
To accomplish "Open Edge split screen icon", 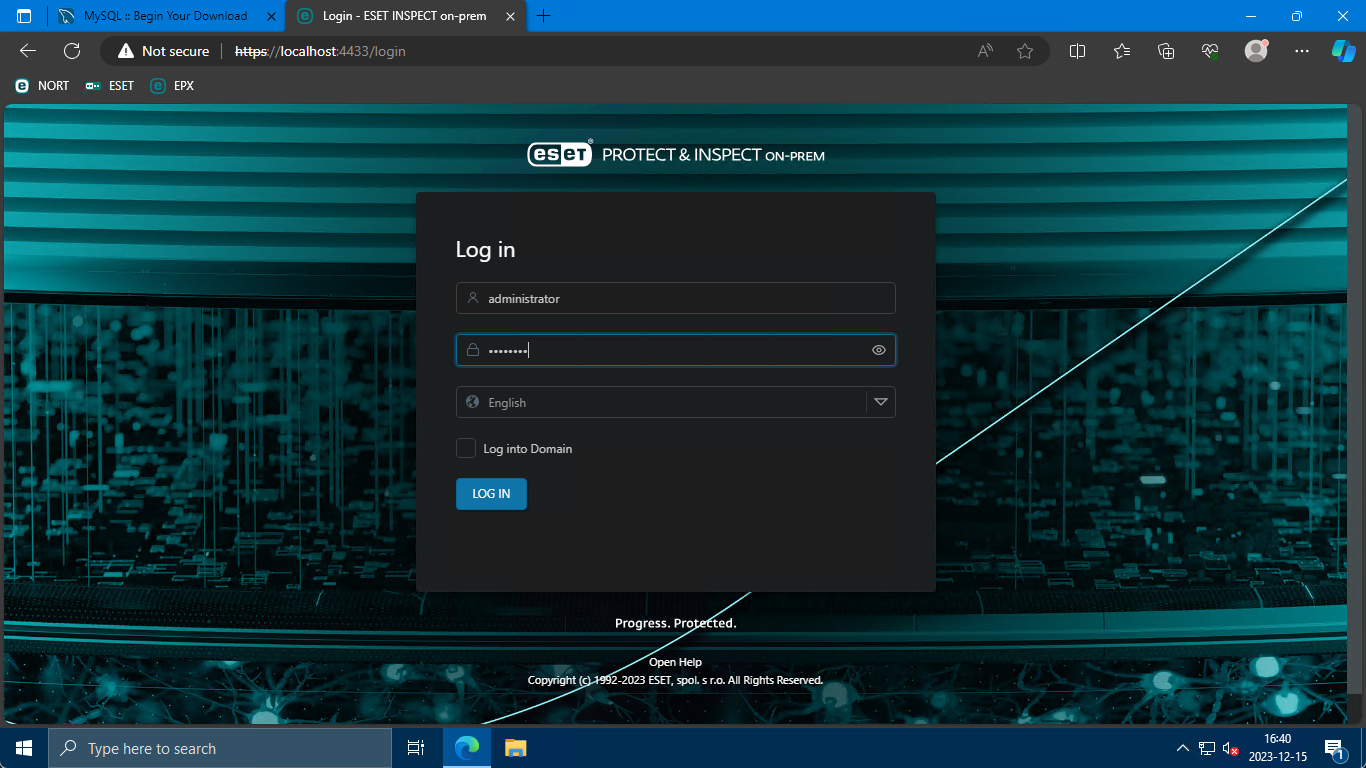I will pyautogui.click(x=1077, y=51).
